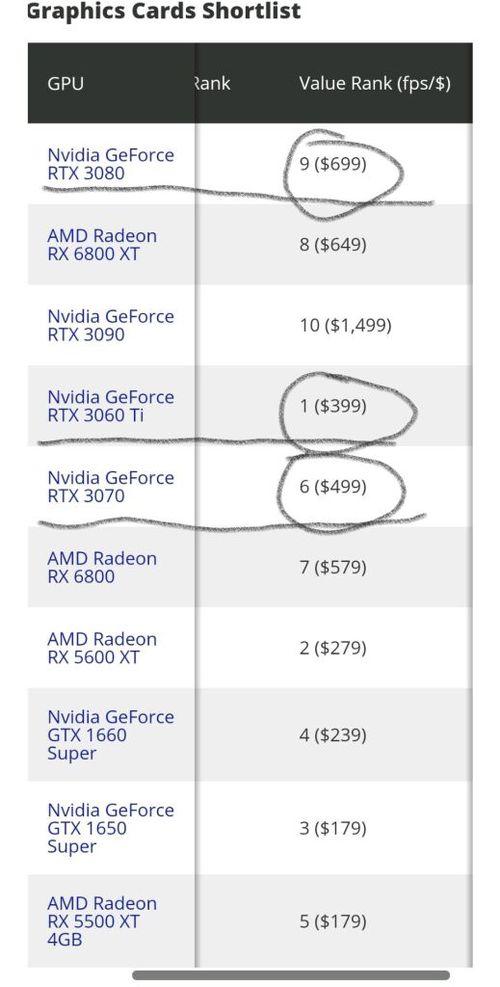This screenshot has width=500, height=987.
Task: Open the Nvidia GeForce RTX 3070 link
Action: [110, 487]
